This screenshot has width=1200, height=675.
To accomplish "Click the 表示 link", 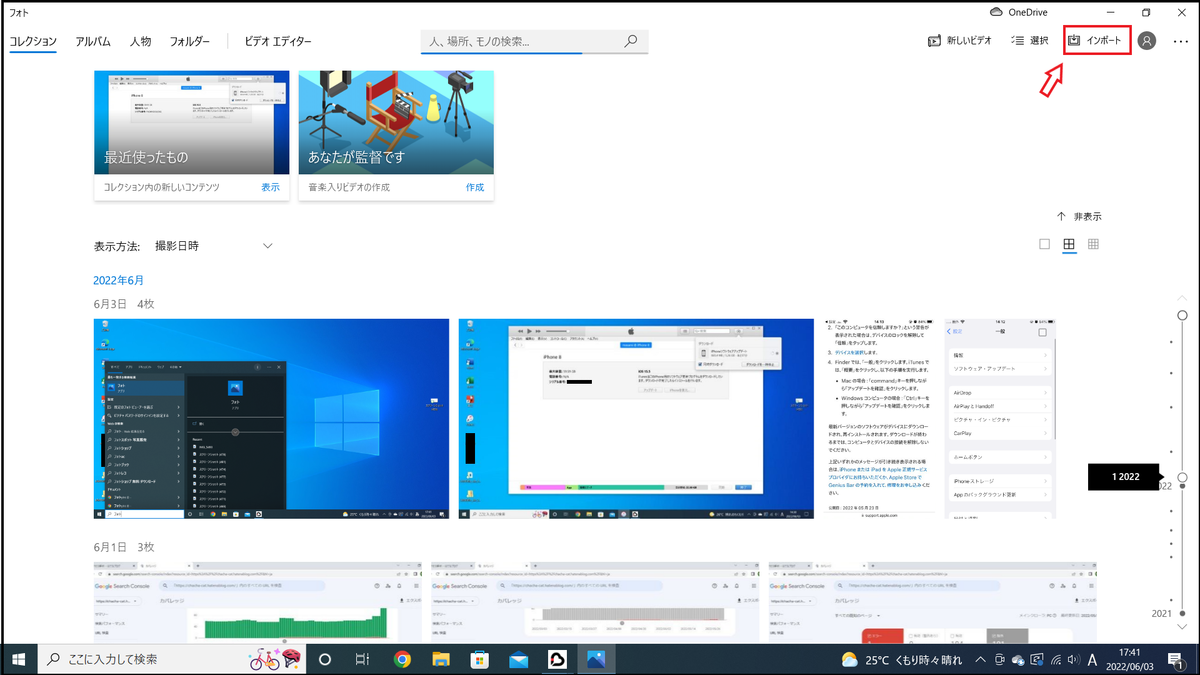I will 270,187.
